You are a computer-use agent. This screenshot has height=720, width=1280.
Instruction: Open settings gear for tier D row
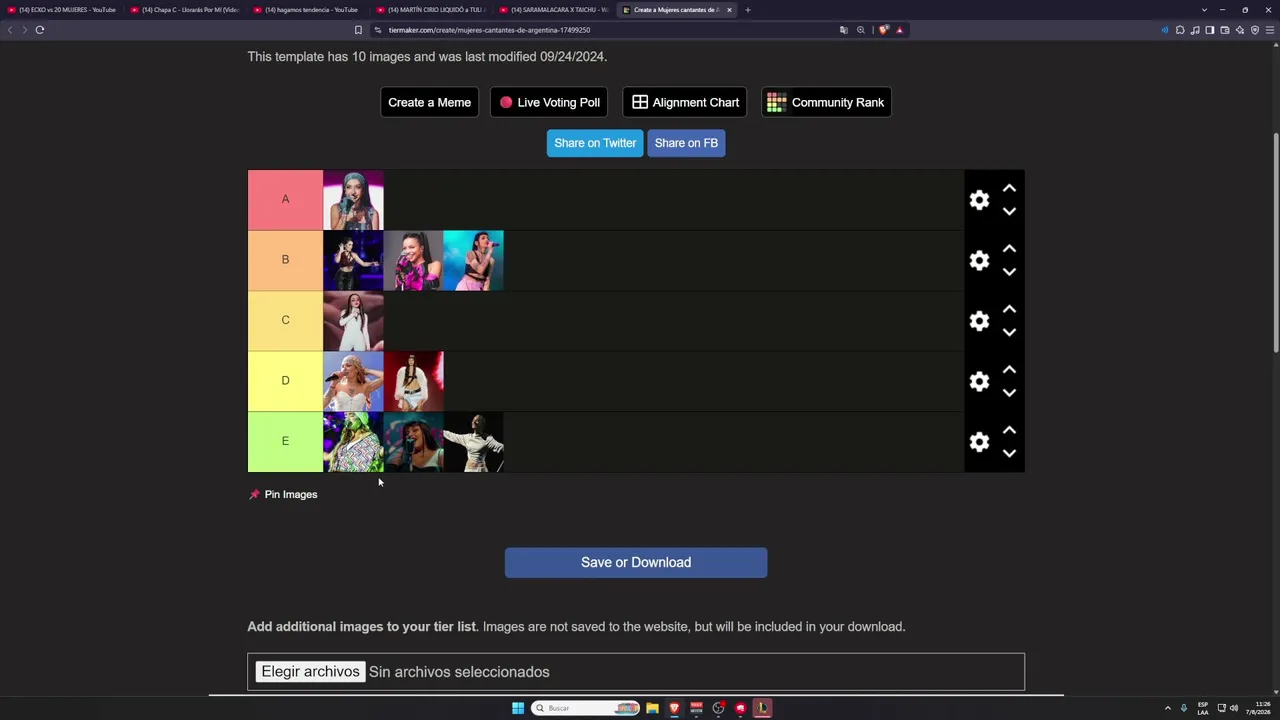[979, 381]
